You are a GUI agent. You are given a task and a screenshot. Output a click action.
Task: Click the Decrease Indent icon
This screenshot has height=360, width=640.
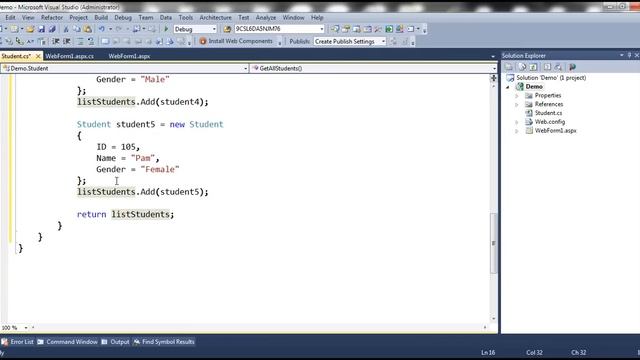coord(56,41)
